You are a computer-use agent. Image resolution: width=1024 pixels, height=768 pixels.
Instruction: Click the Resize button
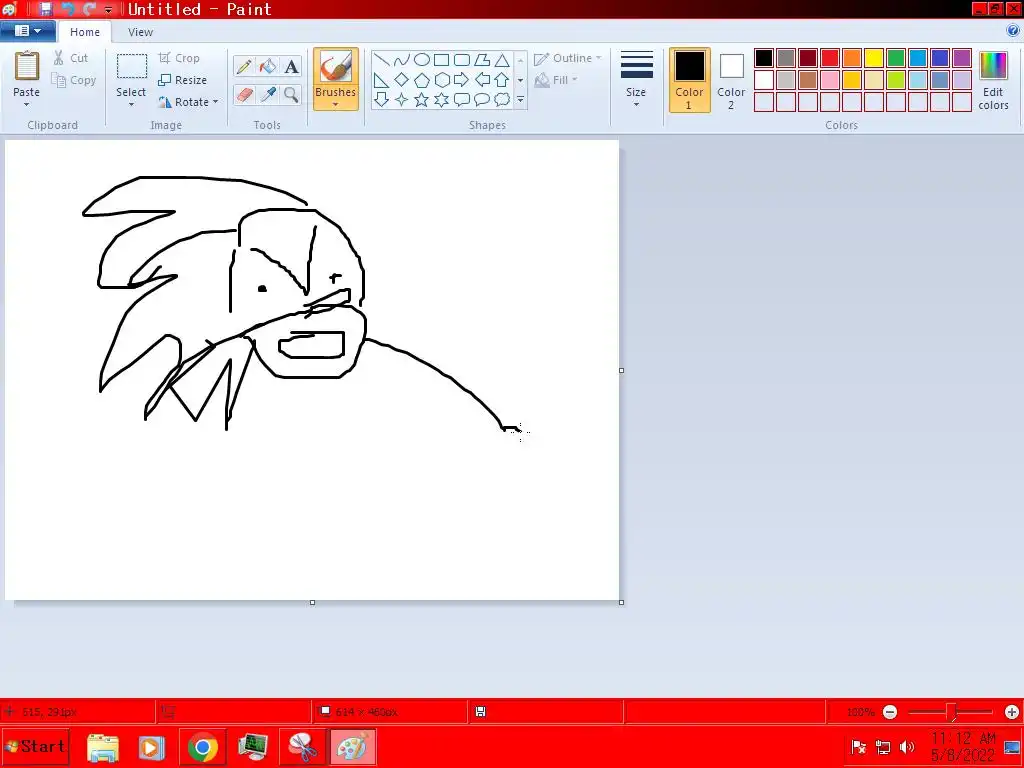[183, 80]
